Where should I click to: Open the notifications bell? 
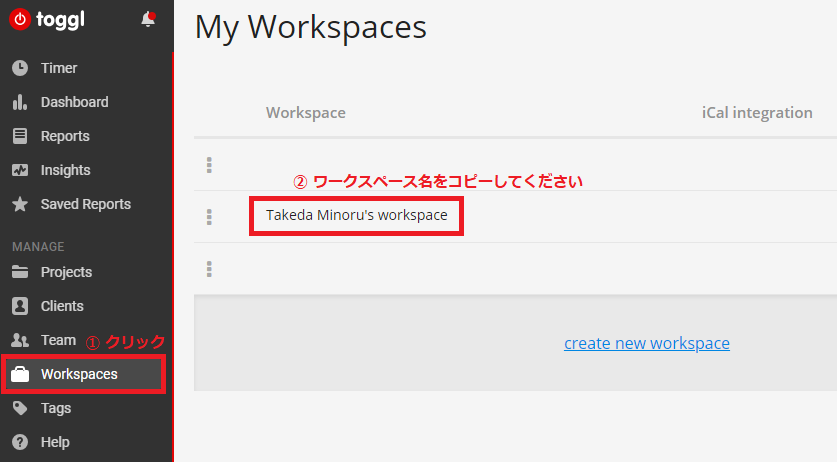pos(148,19)
